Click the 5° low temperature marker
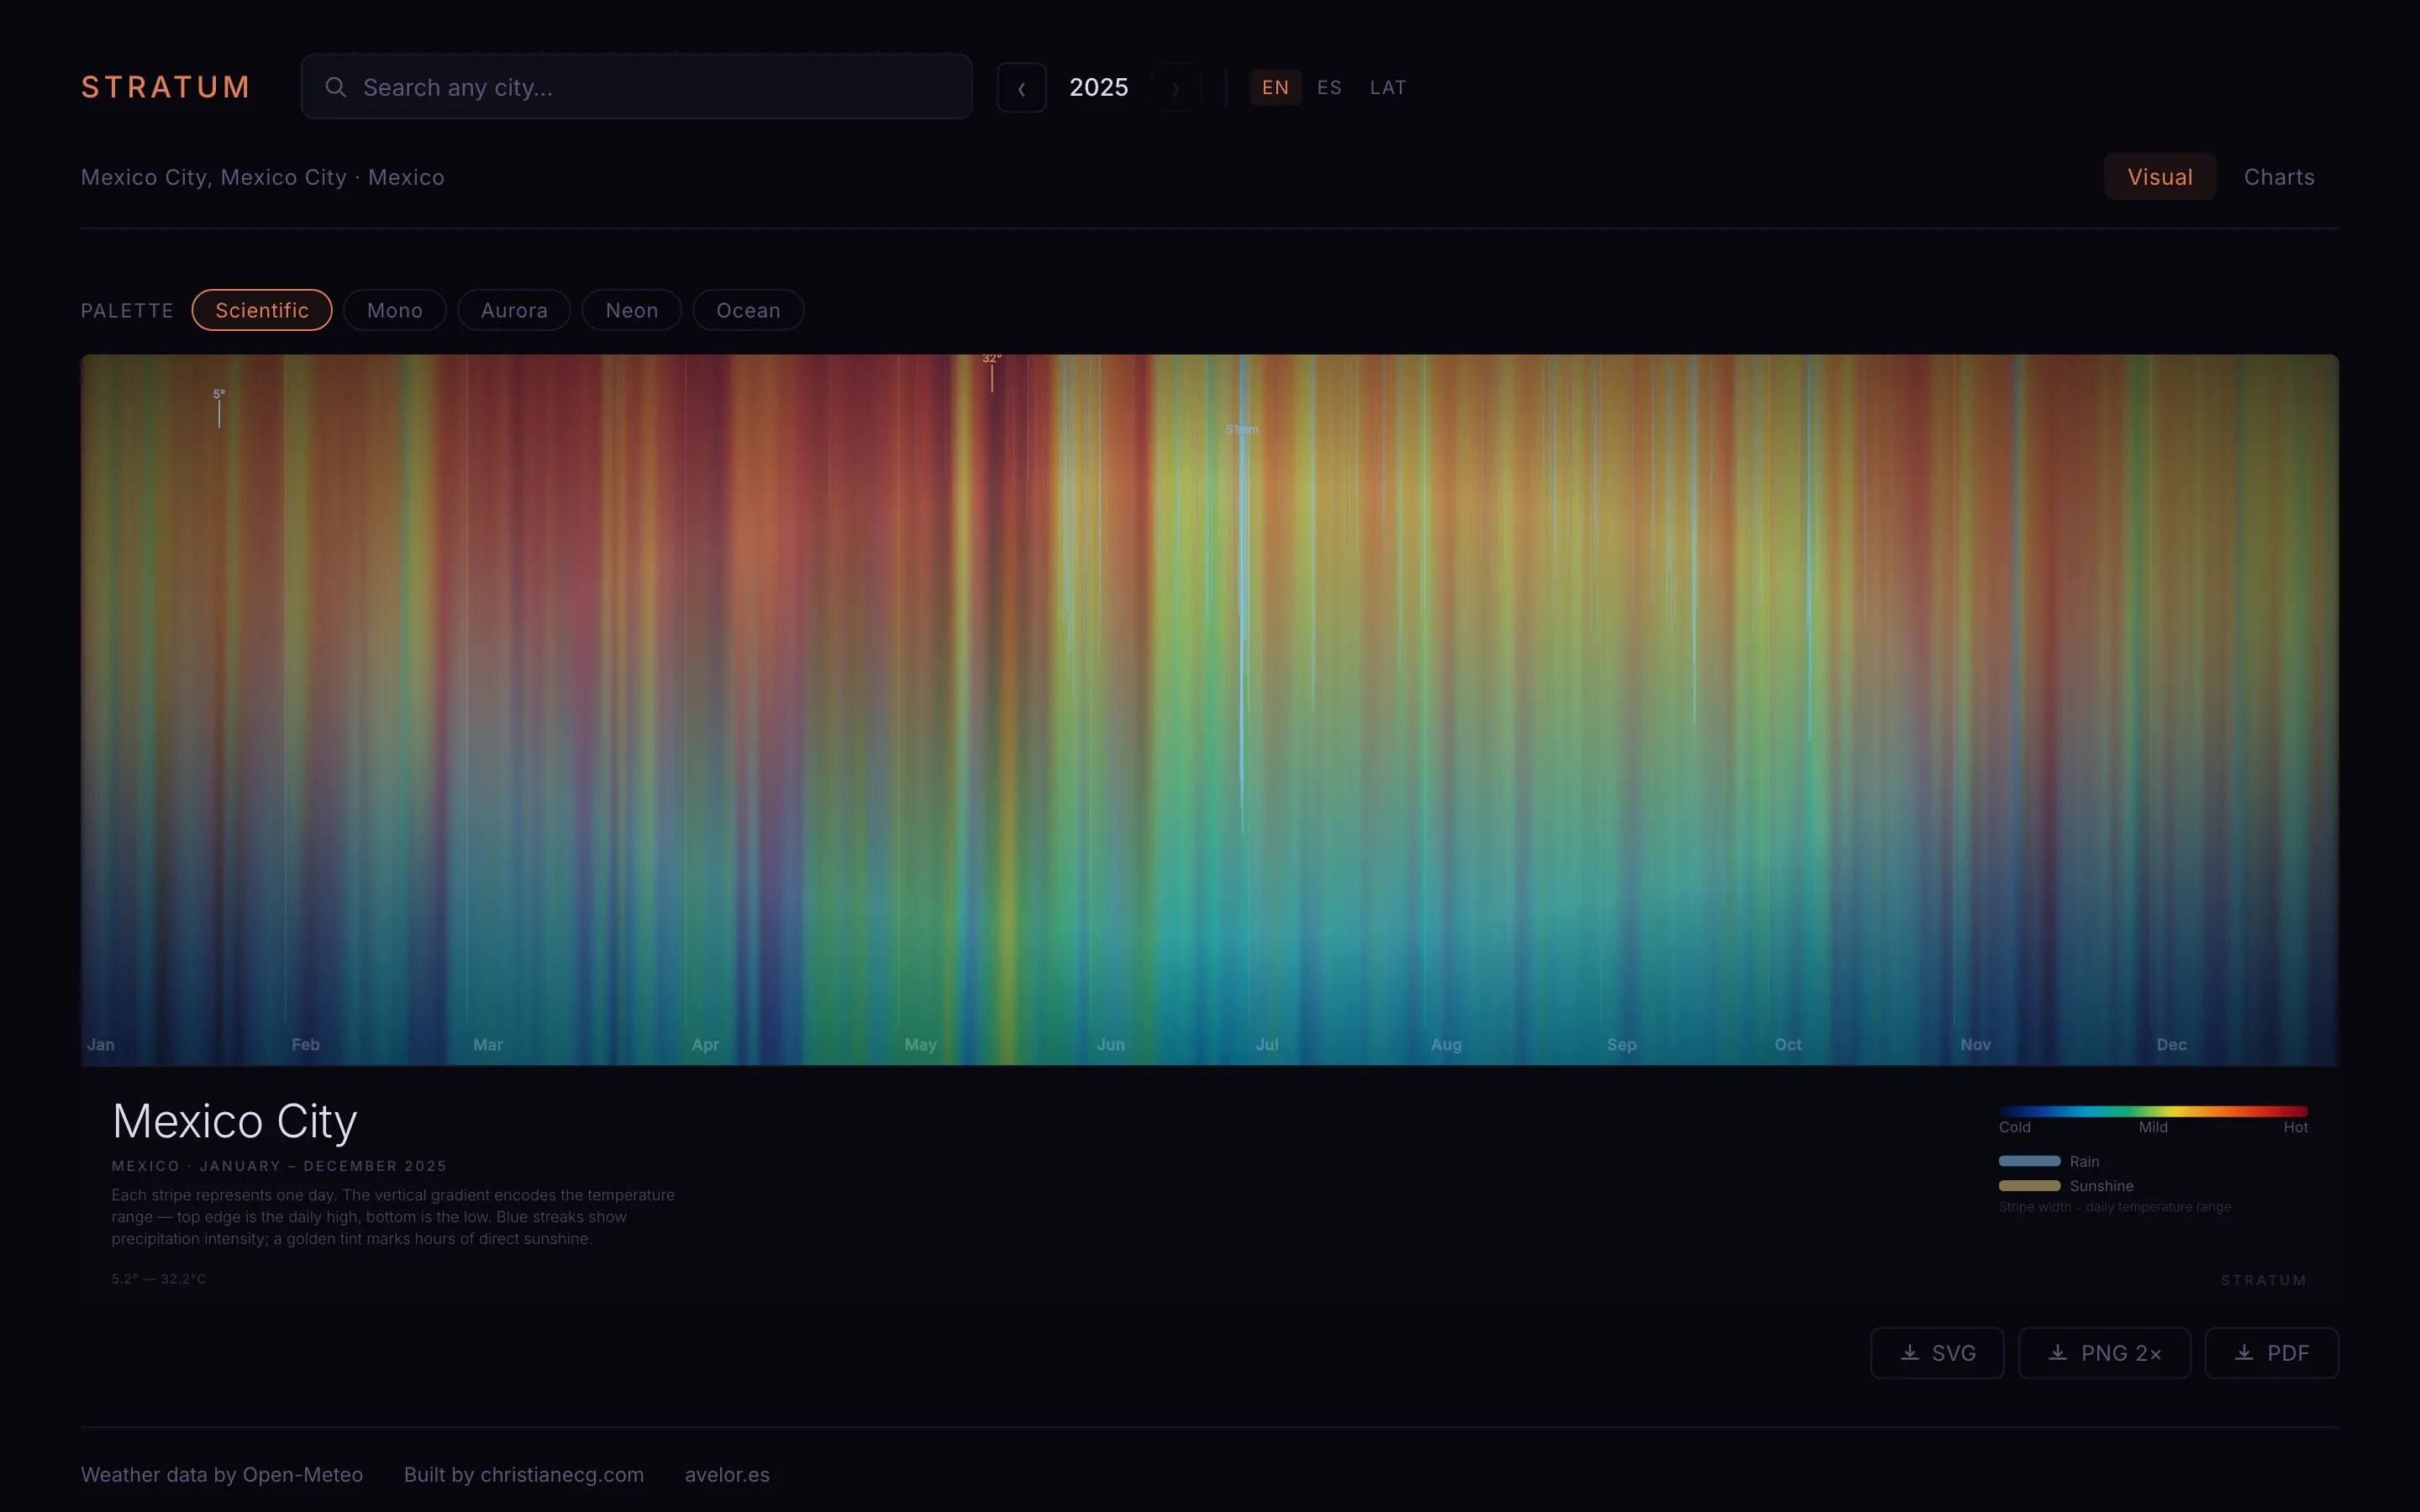Image resolution: width=2420 pixels, height=1512 pixels. pyautogui.click(x=219, y=394)
